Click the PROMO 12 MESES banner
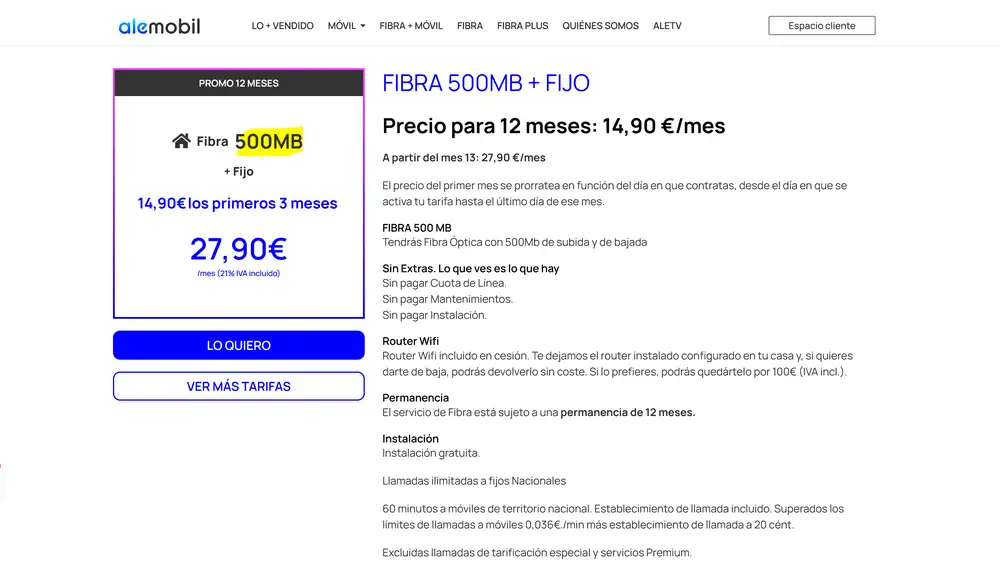 pos(239,83)
